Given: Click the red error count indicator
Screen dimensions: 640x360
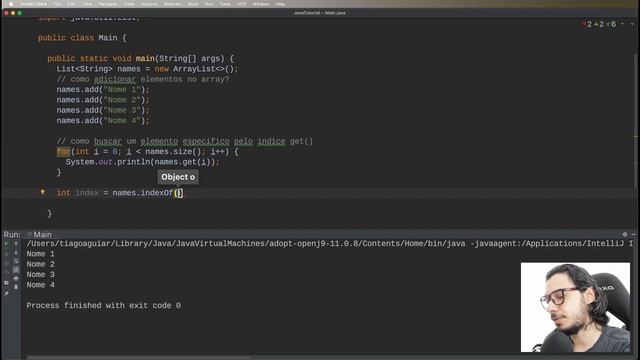Looking at the screenshot, I should click(587, 24).
